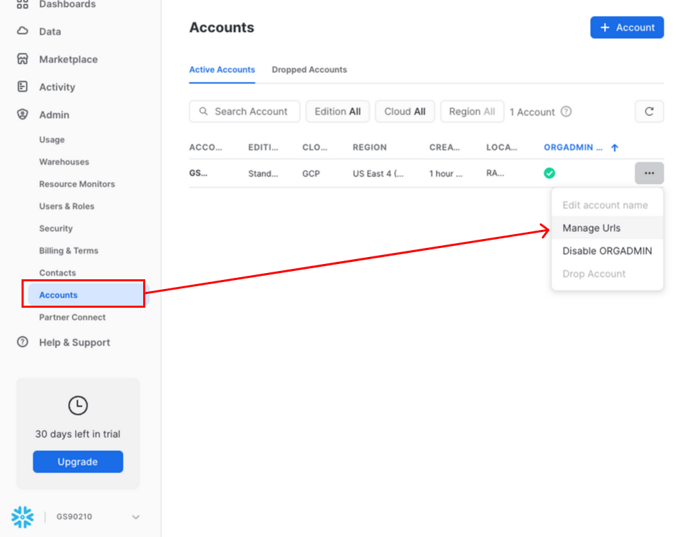Click the Marketplace storefront icon

pyautogui.click(x=22, y=59)
